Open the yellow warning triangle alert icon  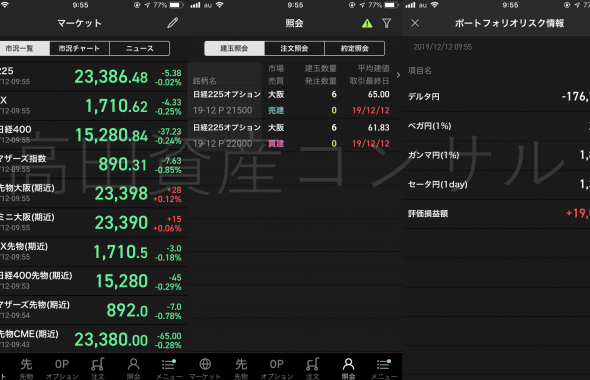[367, 23]
